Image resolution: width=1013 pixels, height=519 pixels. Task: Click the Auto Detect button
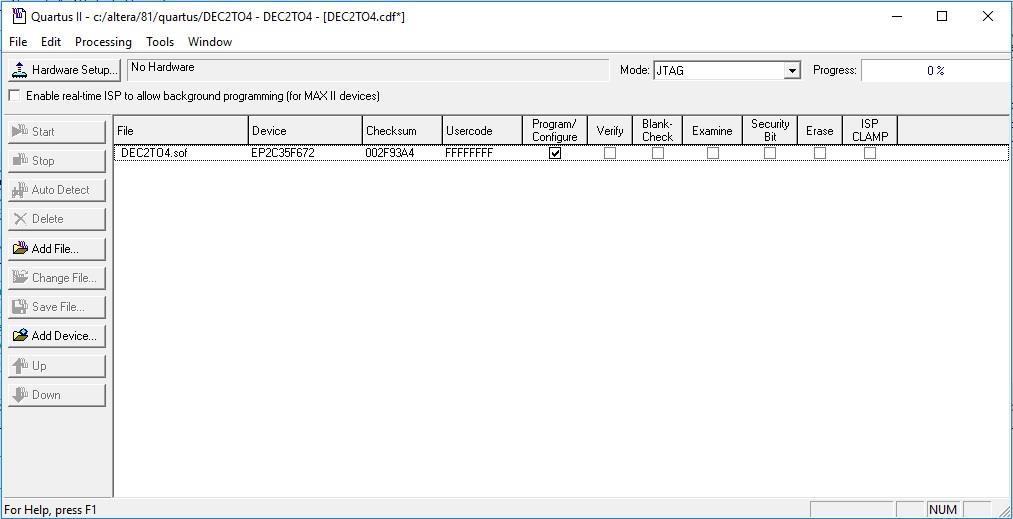(x=56, y=189)
